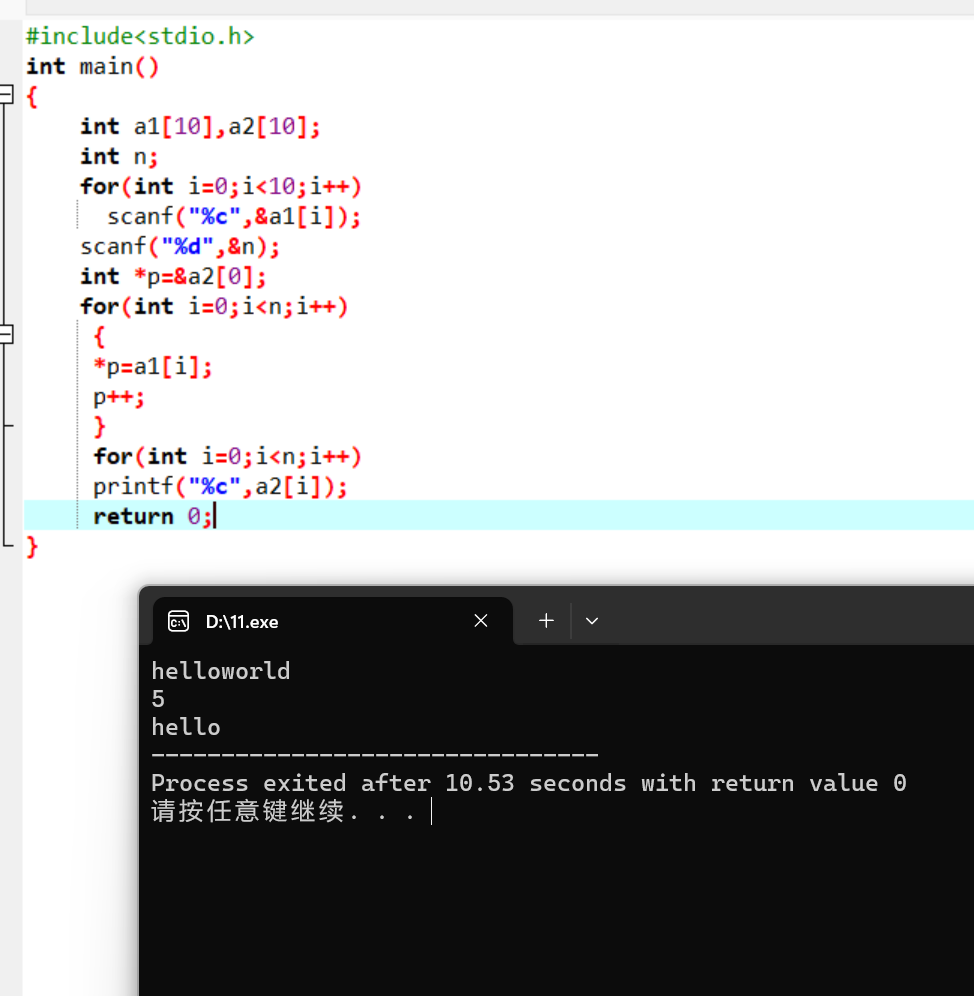Open the terminal tab dropdown chevron
The image size is (974, 996).
pyautogui.click(x=592, y=621)
